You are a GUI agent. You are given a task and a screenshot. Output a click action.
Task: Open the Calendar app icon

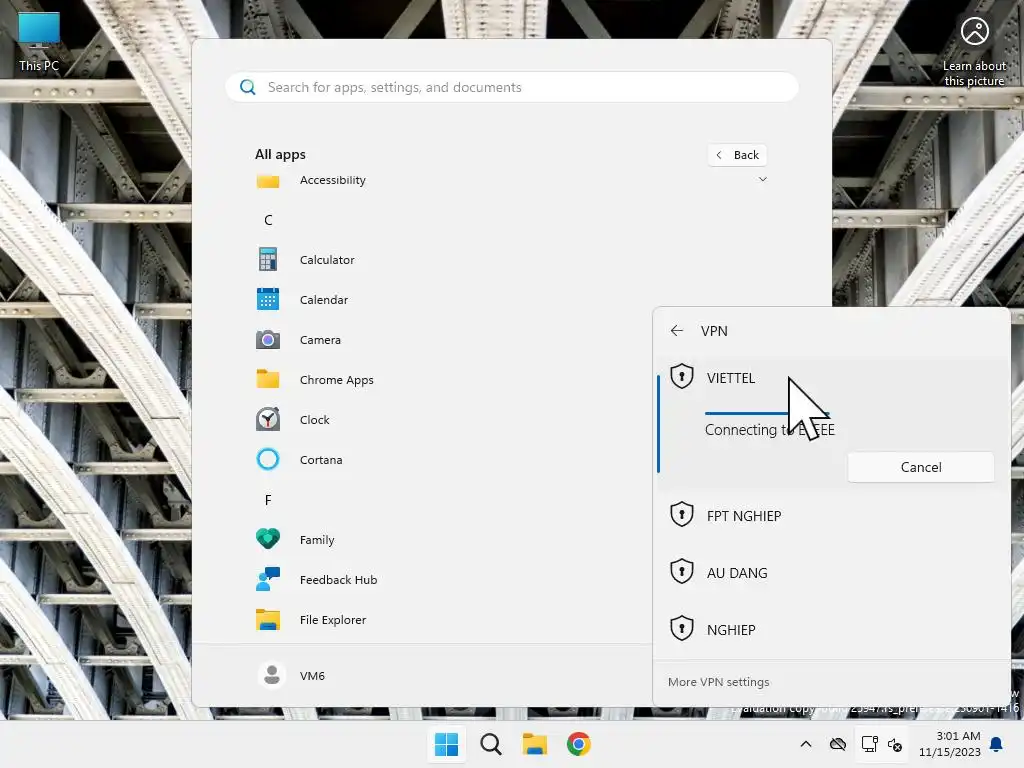pos(268,299)
